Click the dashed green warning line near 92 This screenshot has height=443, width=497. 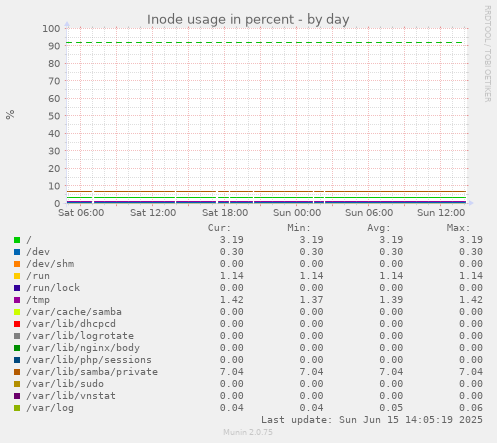tap(265, 43)
